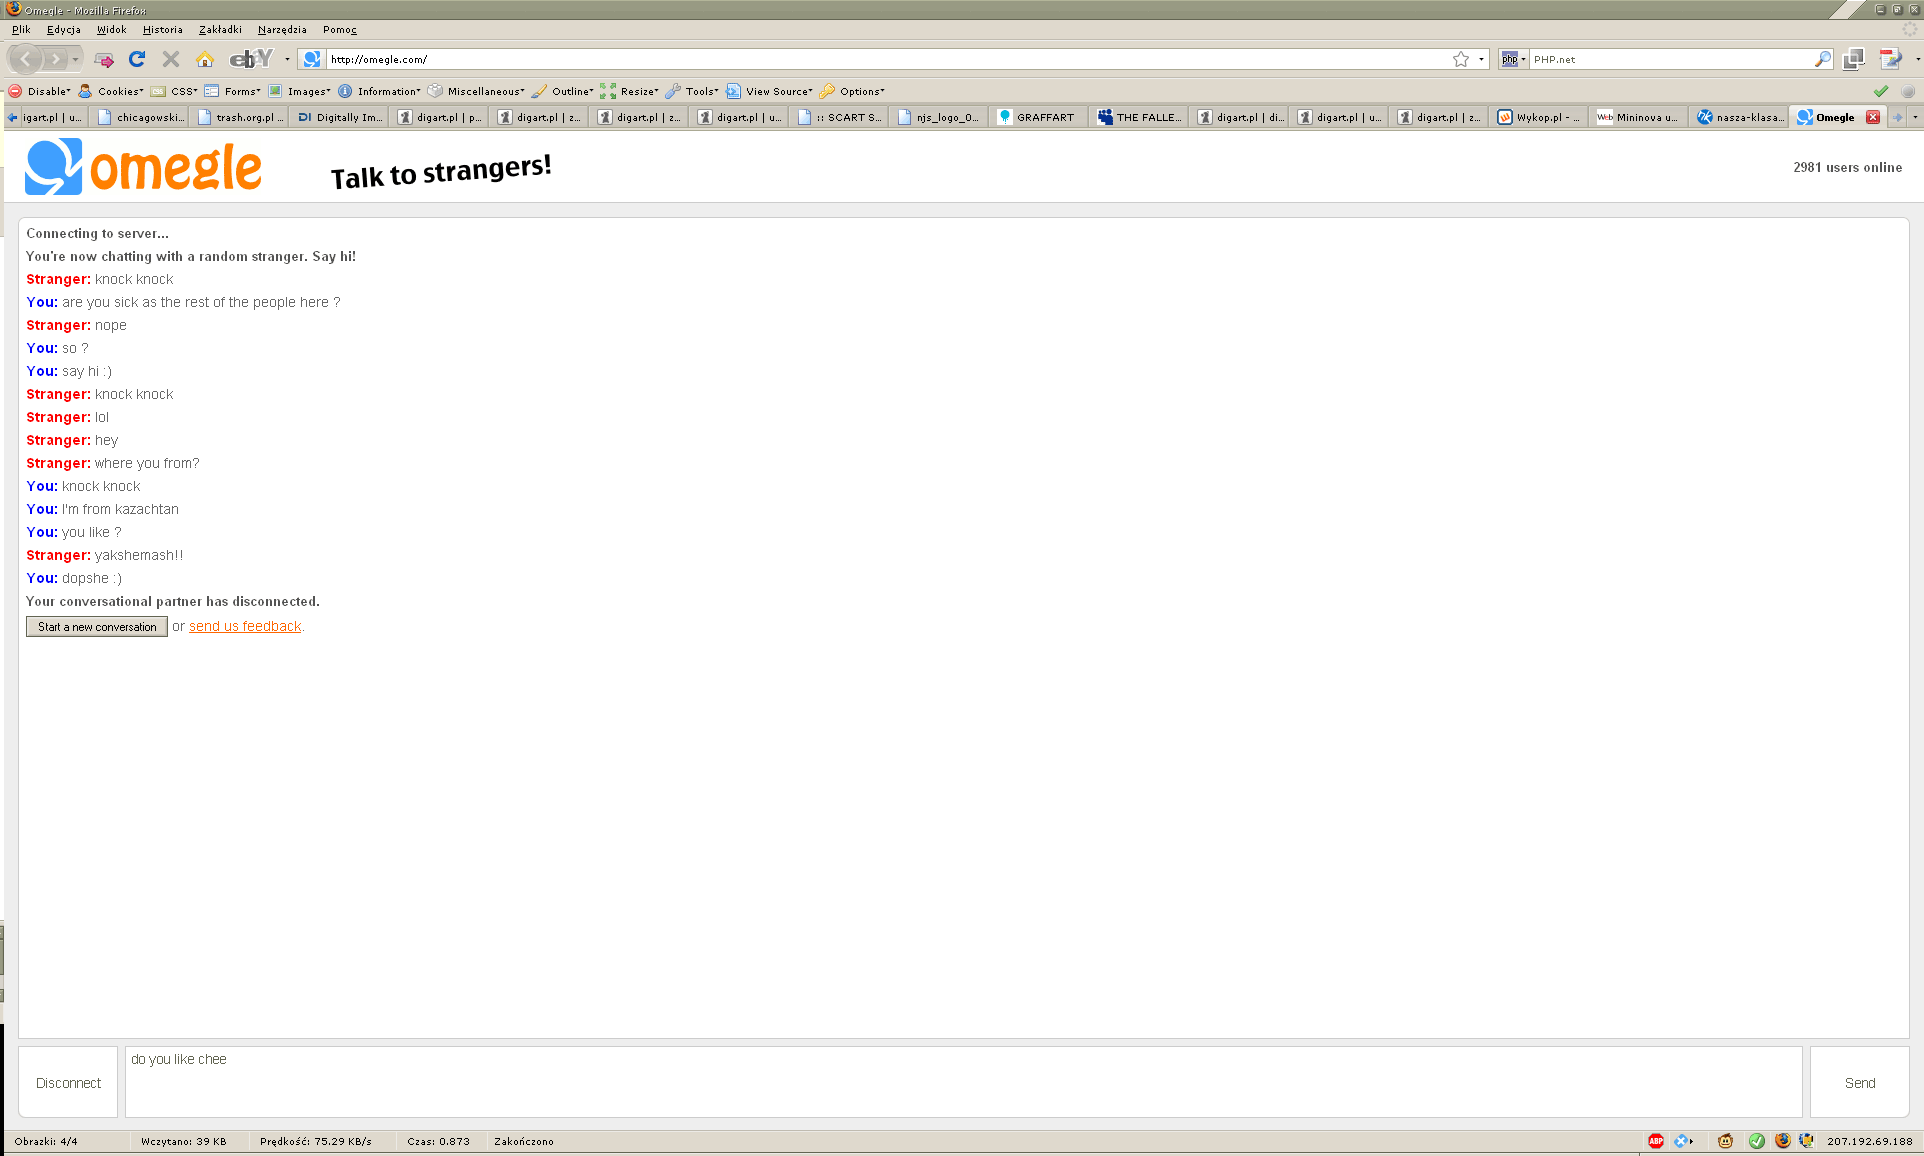Switch to the trash.org.pl tab
Viewport: 1924px width, 1156px height.
coord(240,117)
